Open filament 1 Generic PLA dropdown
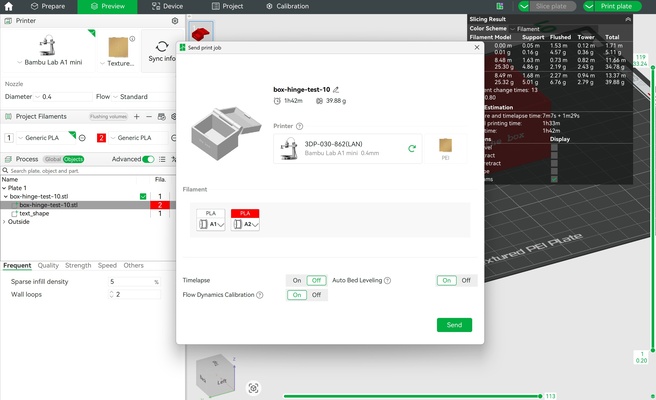656x400 pixels. point(45,138)
